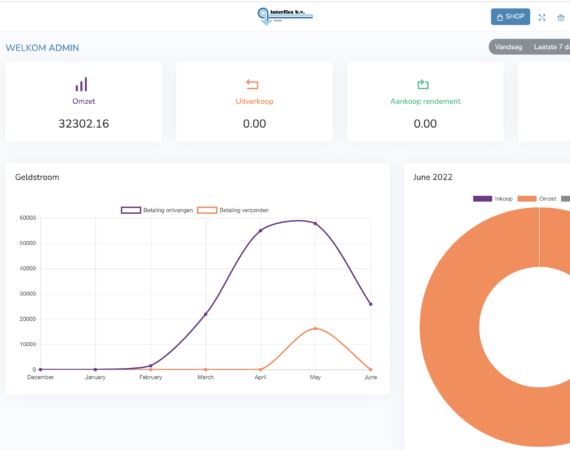The height and width of the screenshot is (450, 570).
Task: Click the orange Omzet donut segment
Action: (x=451, y=327)
